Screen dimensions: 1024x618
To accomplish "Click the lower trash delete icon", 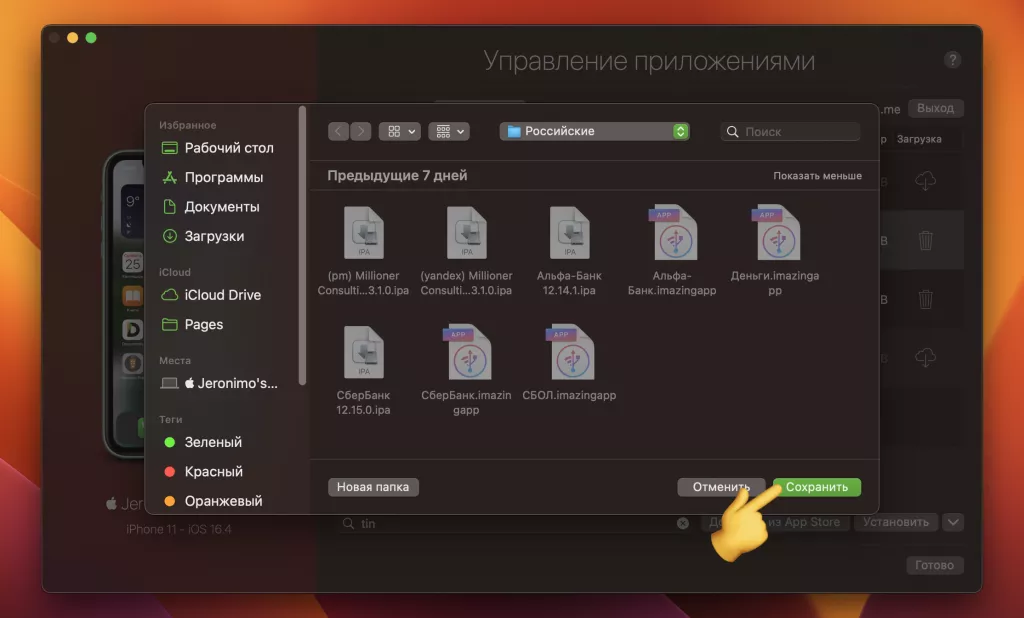I will [925, 299].
